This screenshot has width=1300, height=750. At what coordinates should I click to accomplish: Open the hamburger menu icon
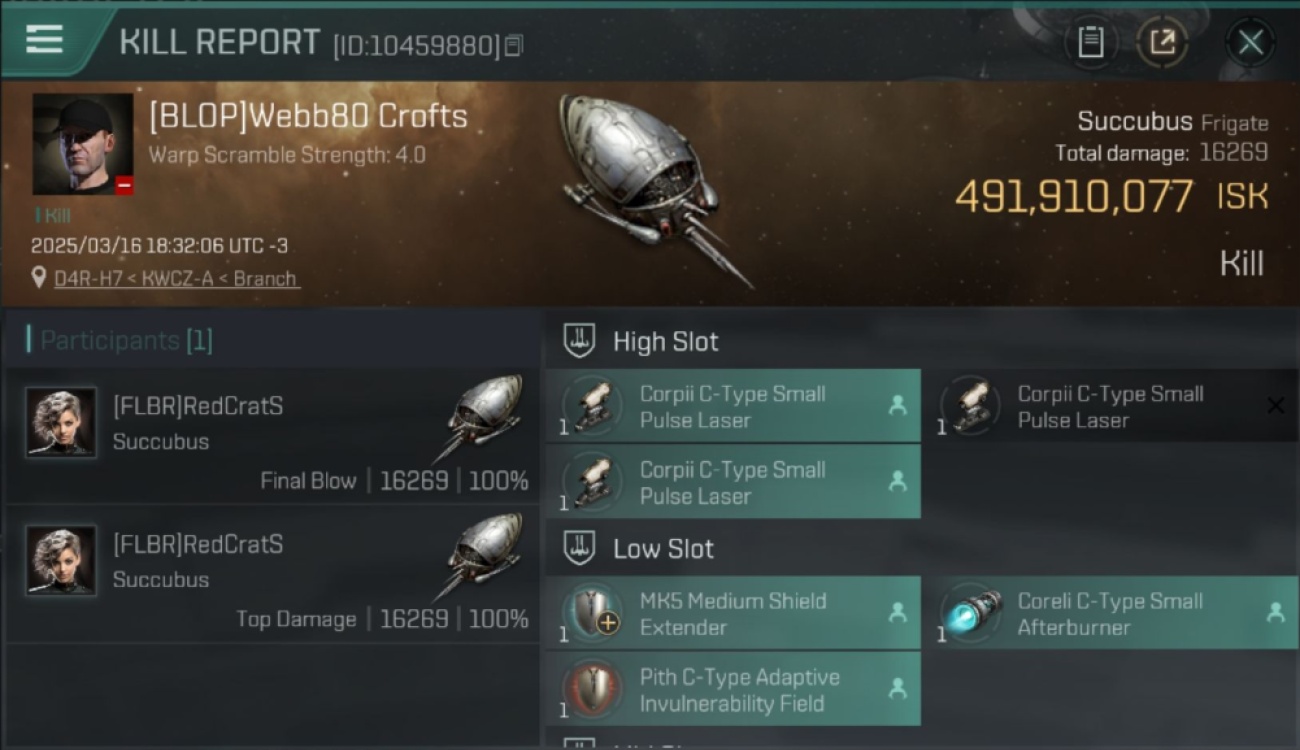pyautogui.click(x=44, y=40)
